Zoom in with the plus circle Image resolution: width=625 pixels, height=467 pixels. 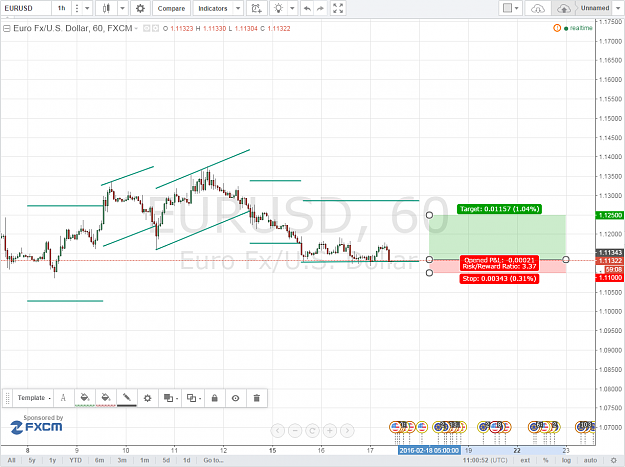click(x=330, y=430)
